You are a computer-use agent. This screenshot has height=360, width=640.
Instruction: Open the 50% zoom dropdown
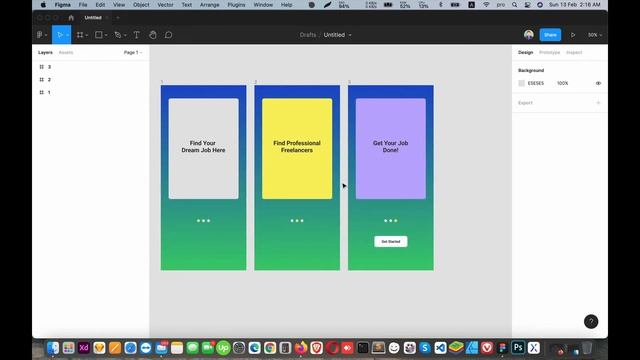595,35
